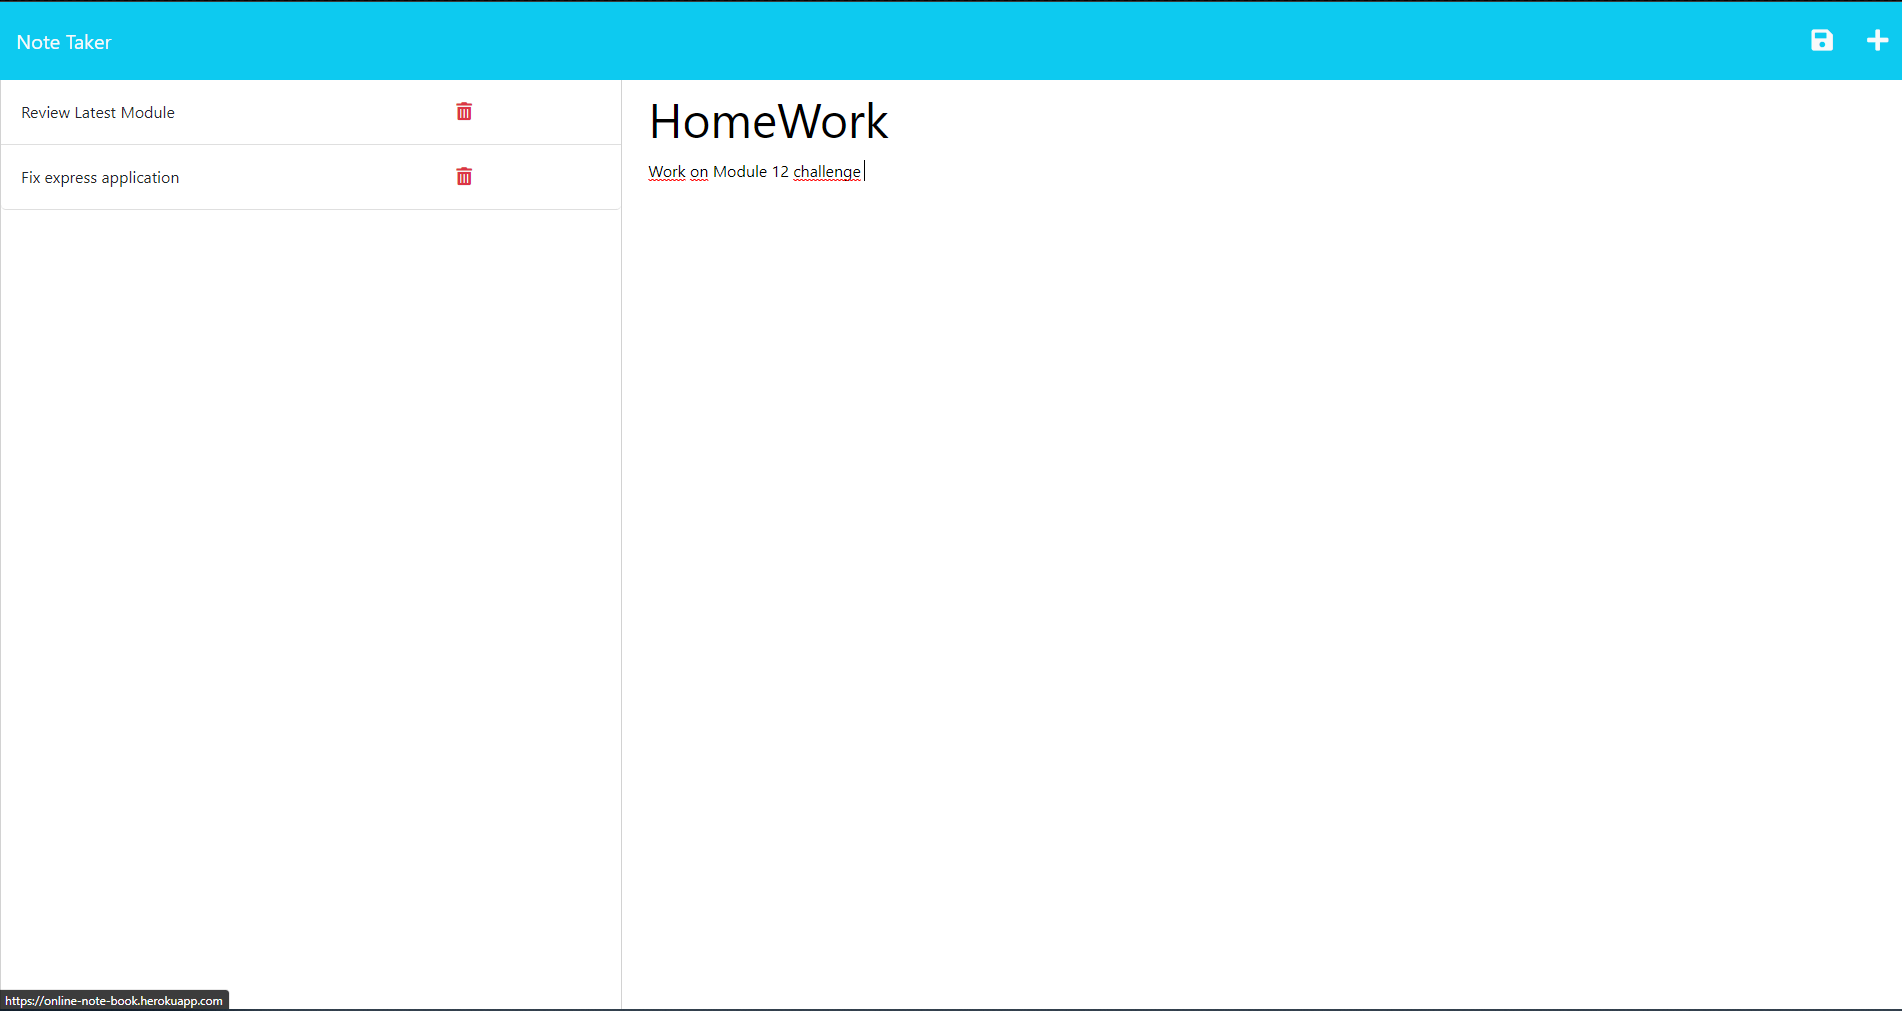Click the Note Taker brand title

point(63,41)
